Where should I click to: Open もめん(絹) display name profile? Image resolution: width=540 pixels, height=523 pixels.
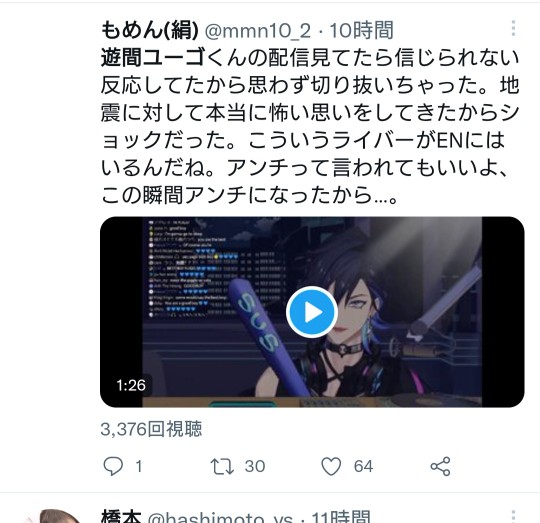click(150, 30)
